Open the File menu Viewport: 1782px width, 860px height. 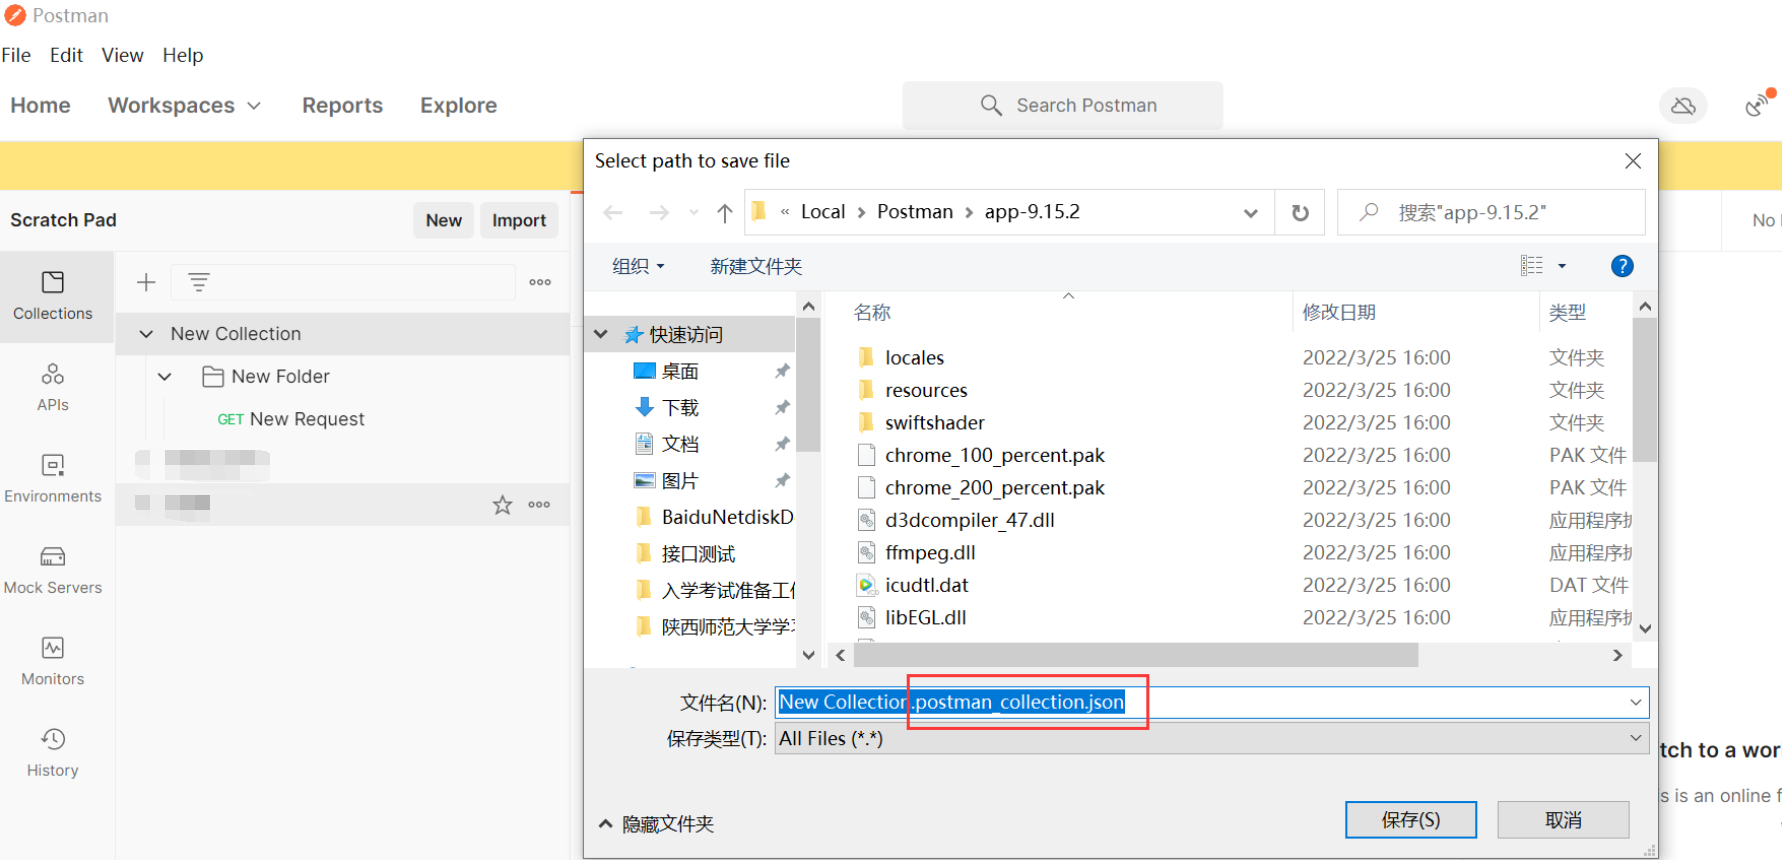pyautogui.click(x=16, y=55)
